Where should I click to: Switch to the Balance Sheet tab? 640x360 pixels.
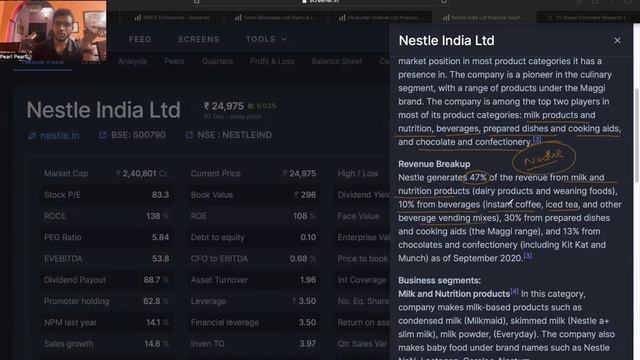[337, 61]
